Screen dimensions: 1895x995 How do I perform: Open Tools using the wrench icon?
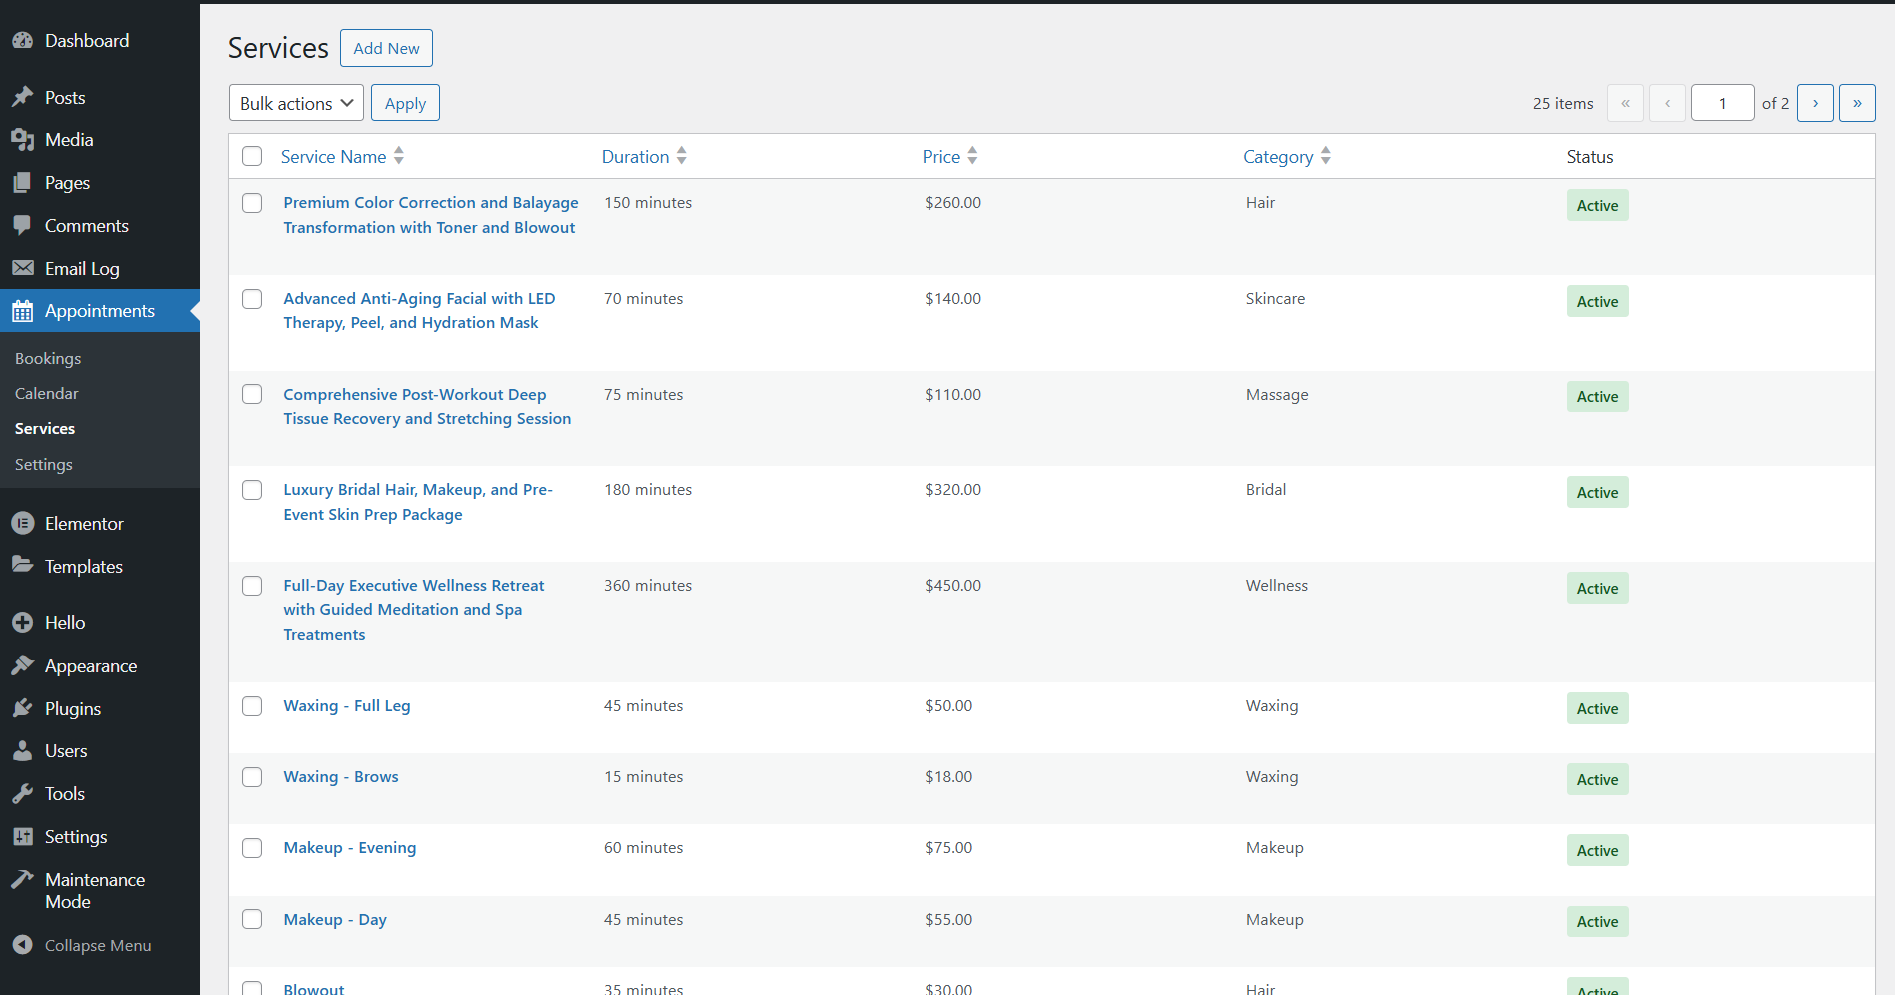pyautogui.click(x=23, y=793)
